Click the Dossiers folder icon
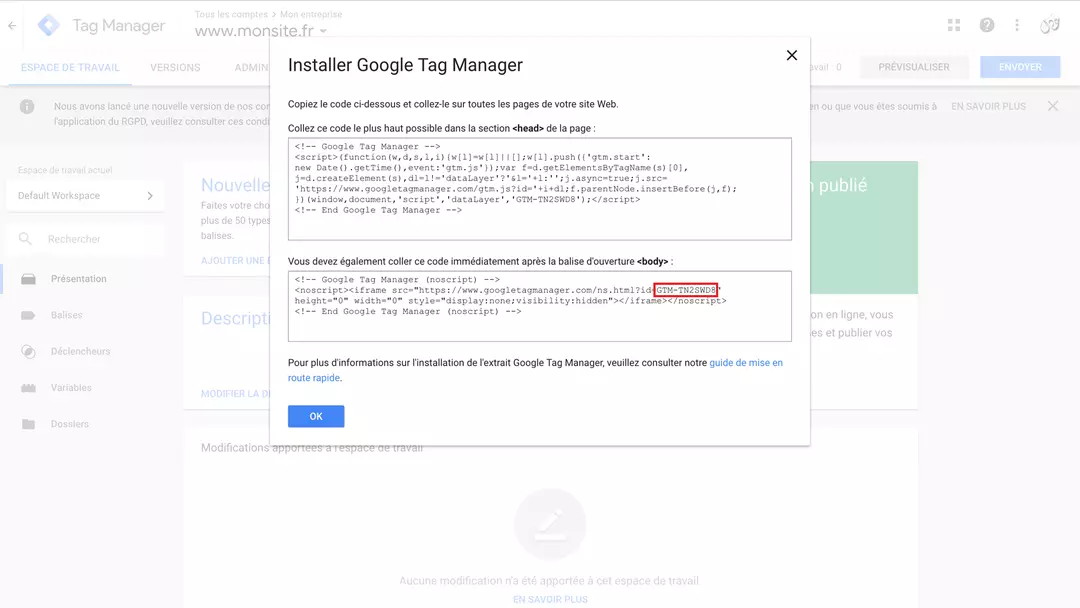Screen dimensions: 1080x608 [x=28, y=424]
